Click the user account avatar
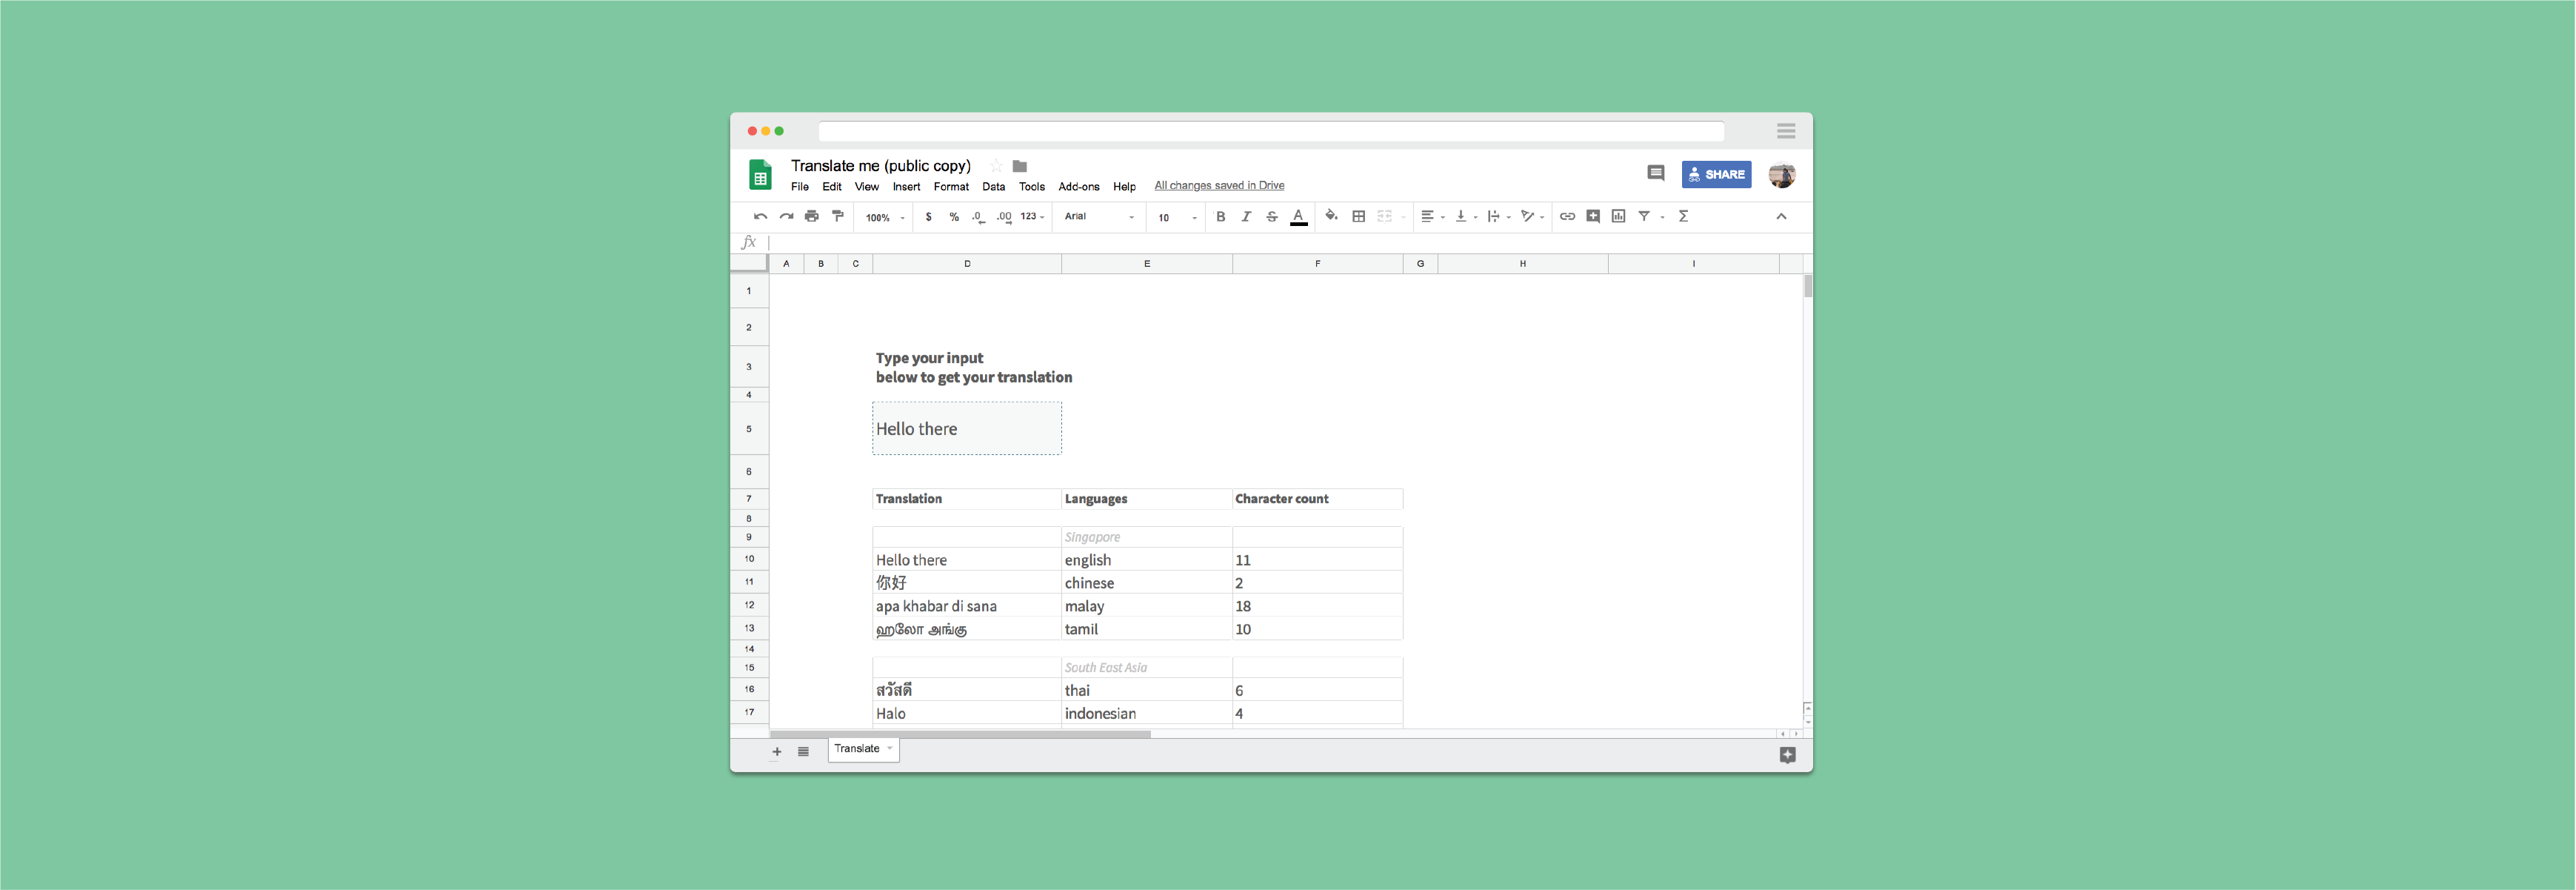The height and width of the screenshot is (890, 2576). (1782, 174)
